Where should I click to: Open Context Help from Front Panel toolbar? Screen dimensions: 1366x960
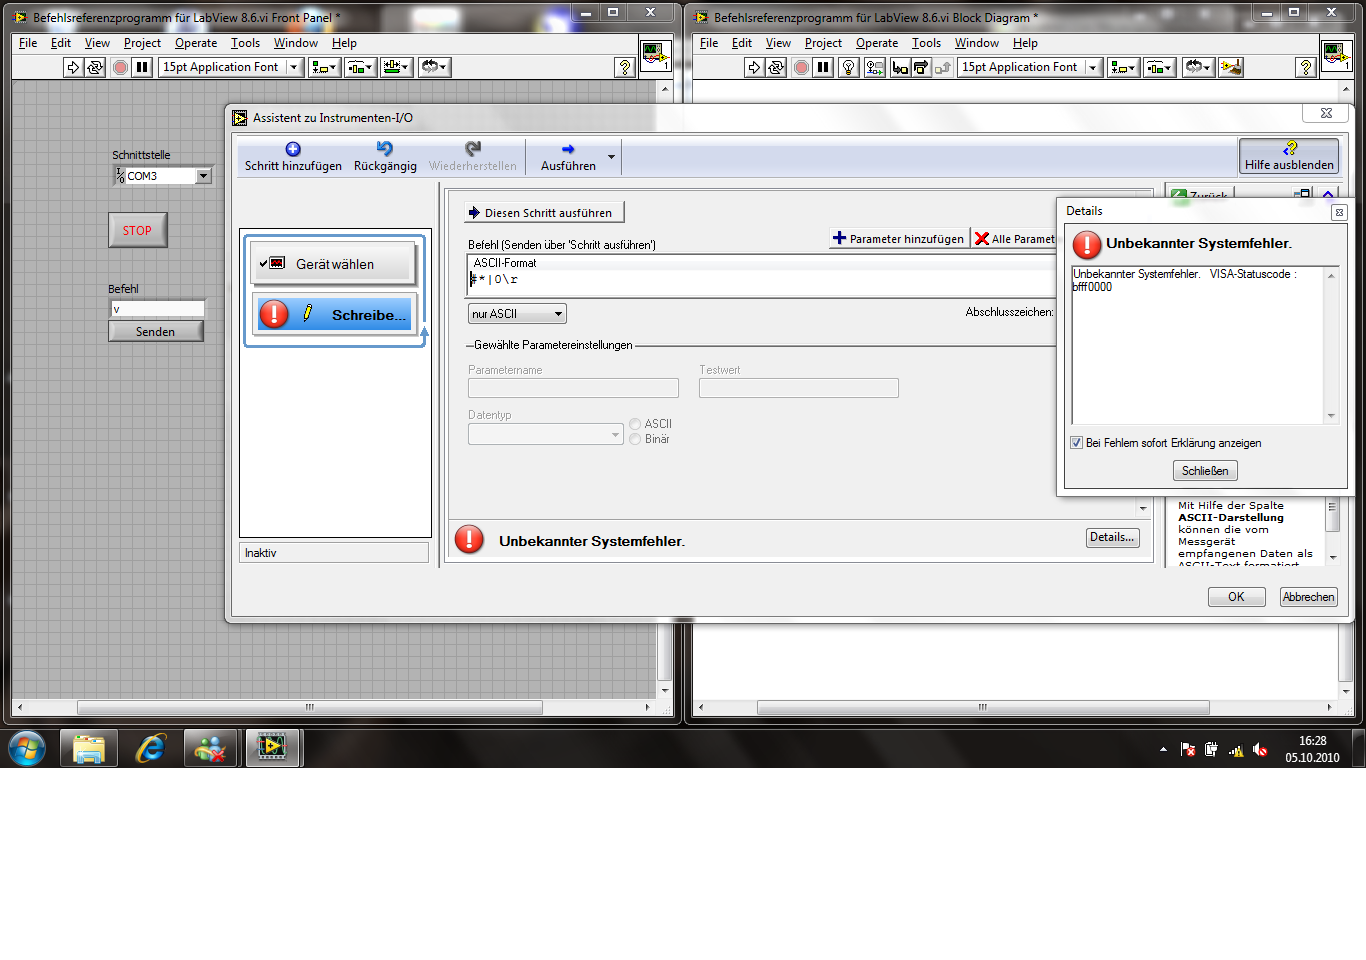point(625,67)
